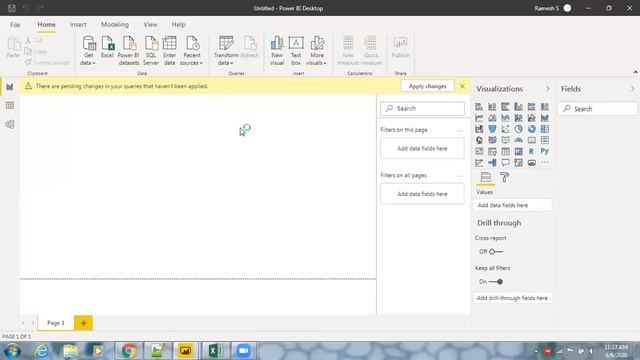Click the Apply changes button

pos(427,86)
